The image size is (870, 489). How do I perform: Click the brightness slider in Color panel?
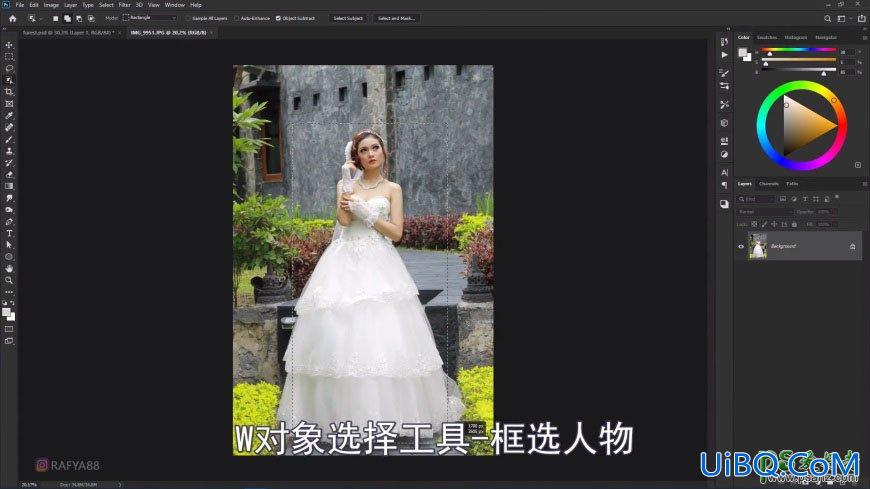click(x=798, y=70)
